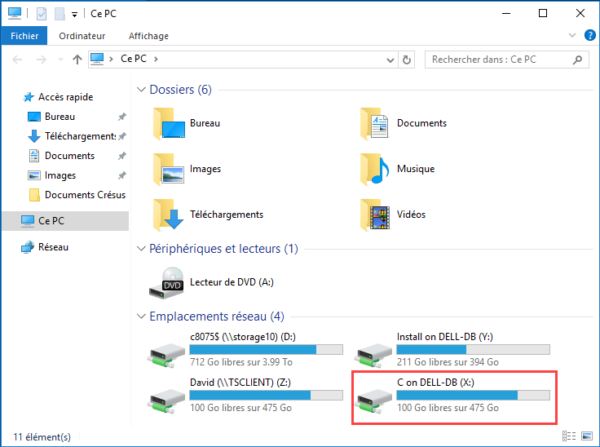
Task: Open the quick access toolbar customize dropdown
Action: point(74,15)
